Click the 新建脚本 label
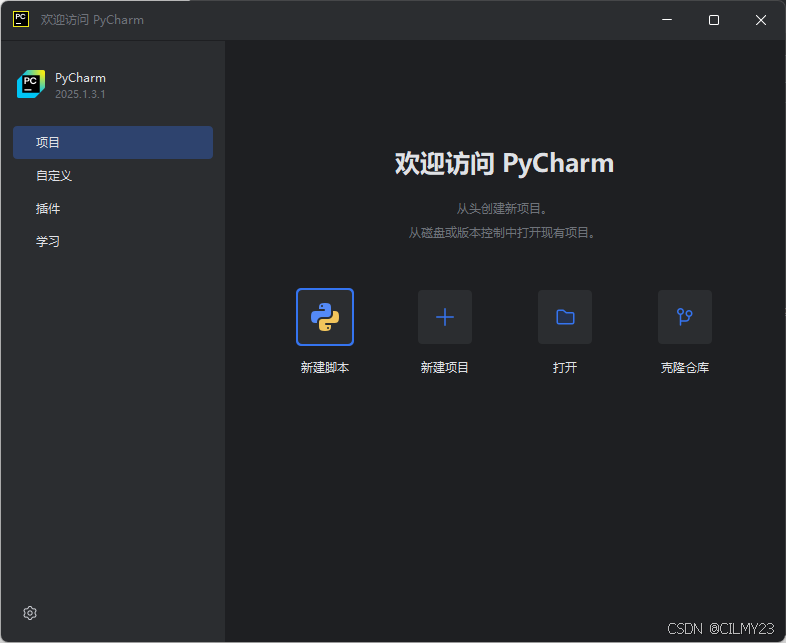786x643 pixels. tap(325, 368)
